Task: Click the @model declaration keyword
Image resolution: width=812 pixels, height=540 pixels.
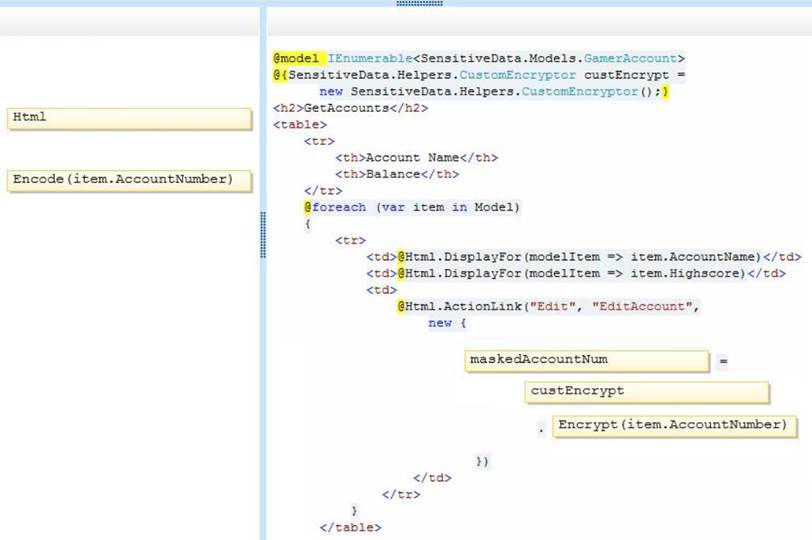Action: (296, 59)
